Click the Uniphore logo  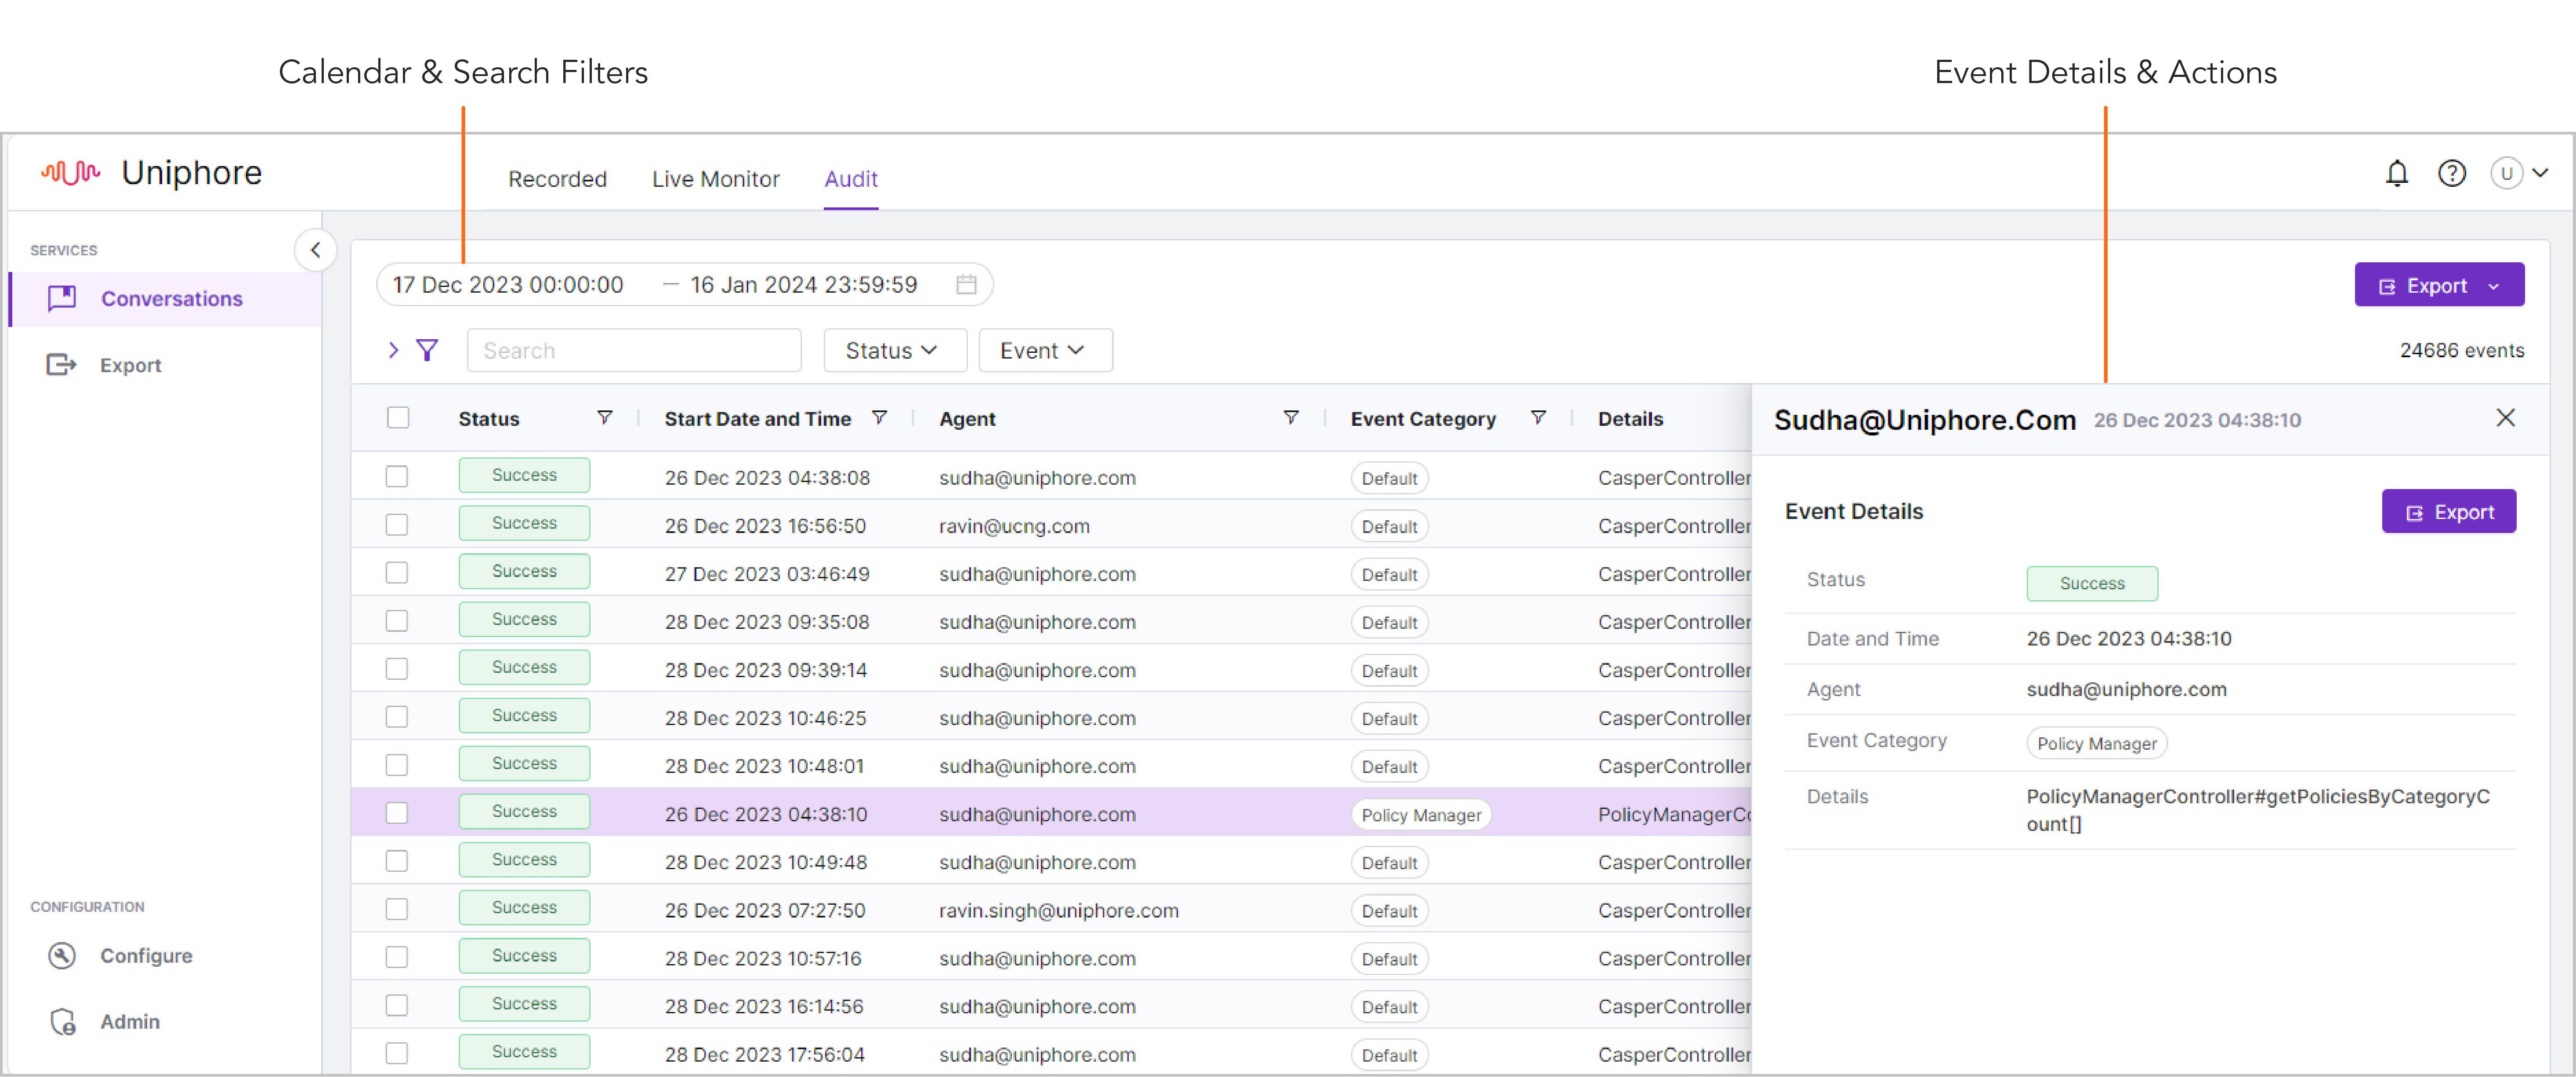tap(151, 173)
